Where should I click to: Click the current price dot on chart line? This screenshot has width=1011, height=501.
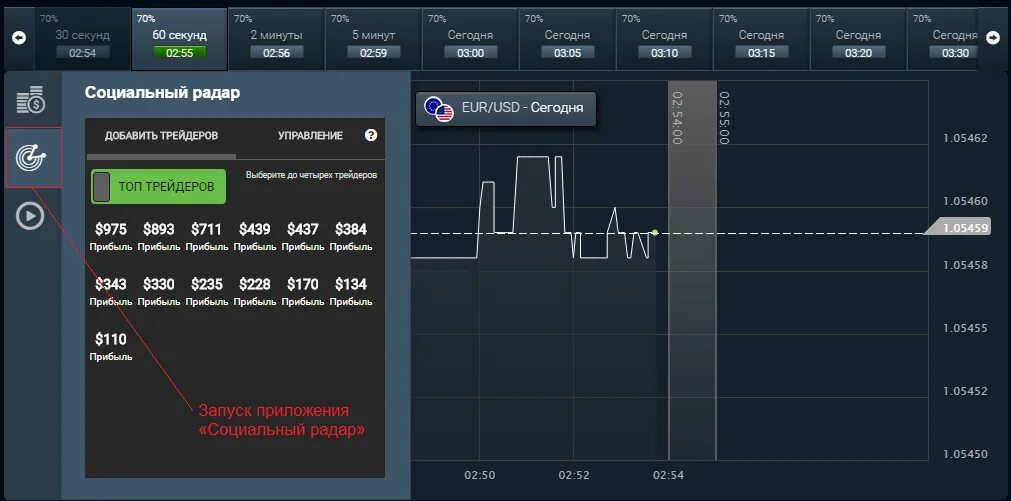pyautogui.click(x=654, y=232)
